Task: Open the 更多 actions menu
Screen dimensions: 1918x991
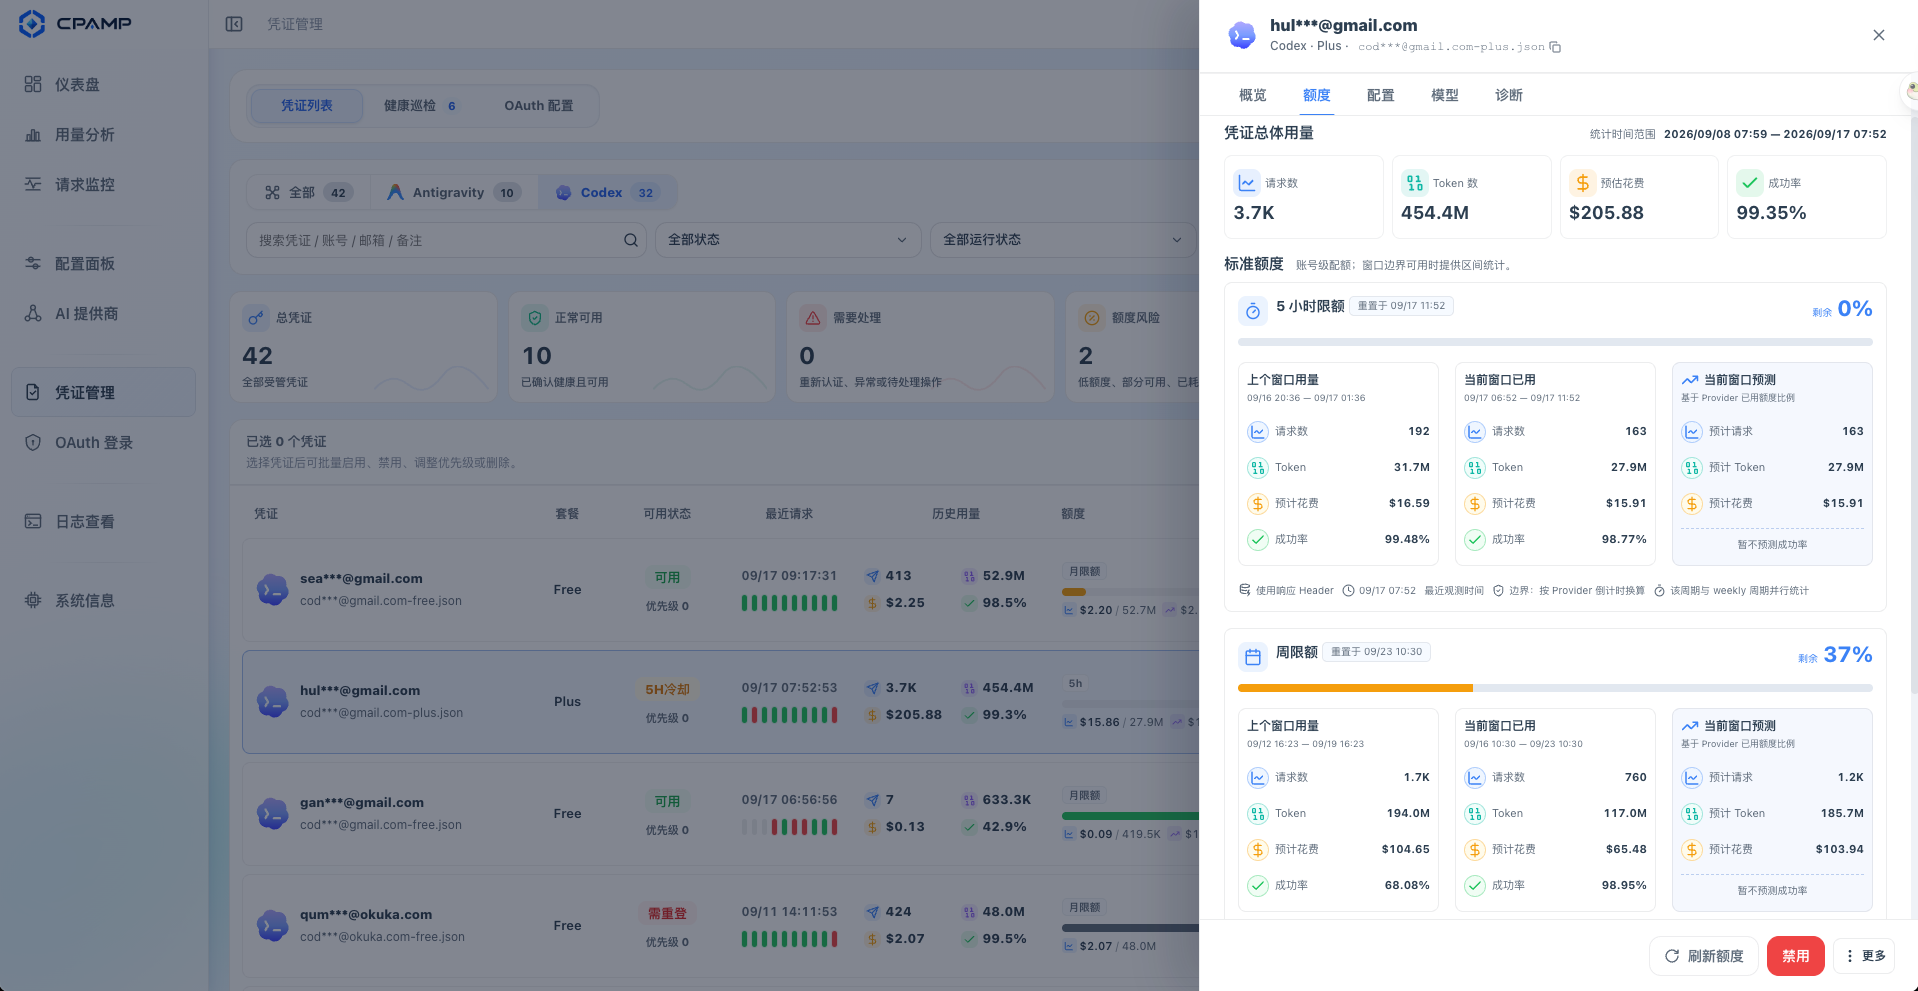Action: pyautogui.click(x=1864, y=956)
